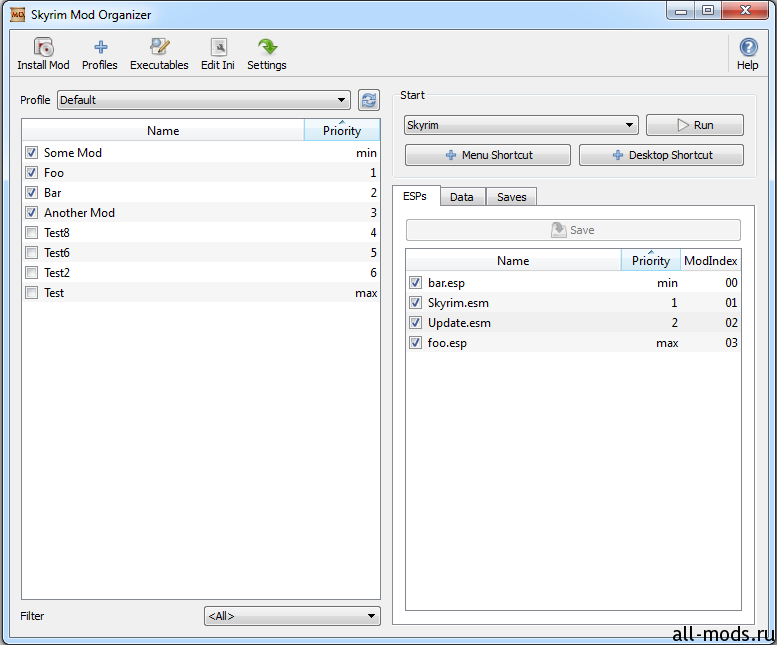Enable the Test8 mod checkbox
Image resolution: width=777 pixels, height=645 pixels.
[x=31, y=232]
